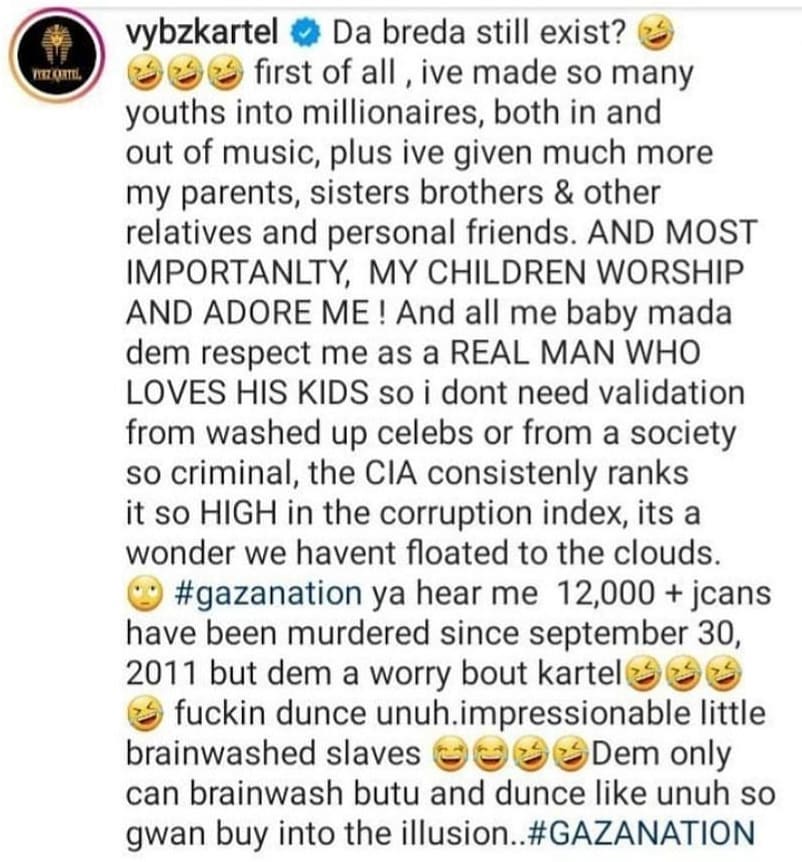802x862 pixels.
Task: Click the second grinning emoji after 'slaves'
Action: click(x=490, y=754)
